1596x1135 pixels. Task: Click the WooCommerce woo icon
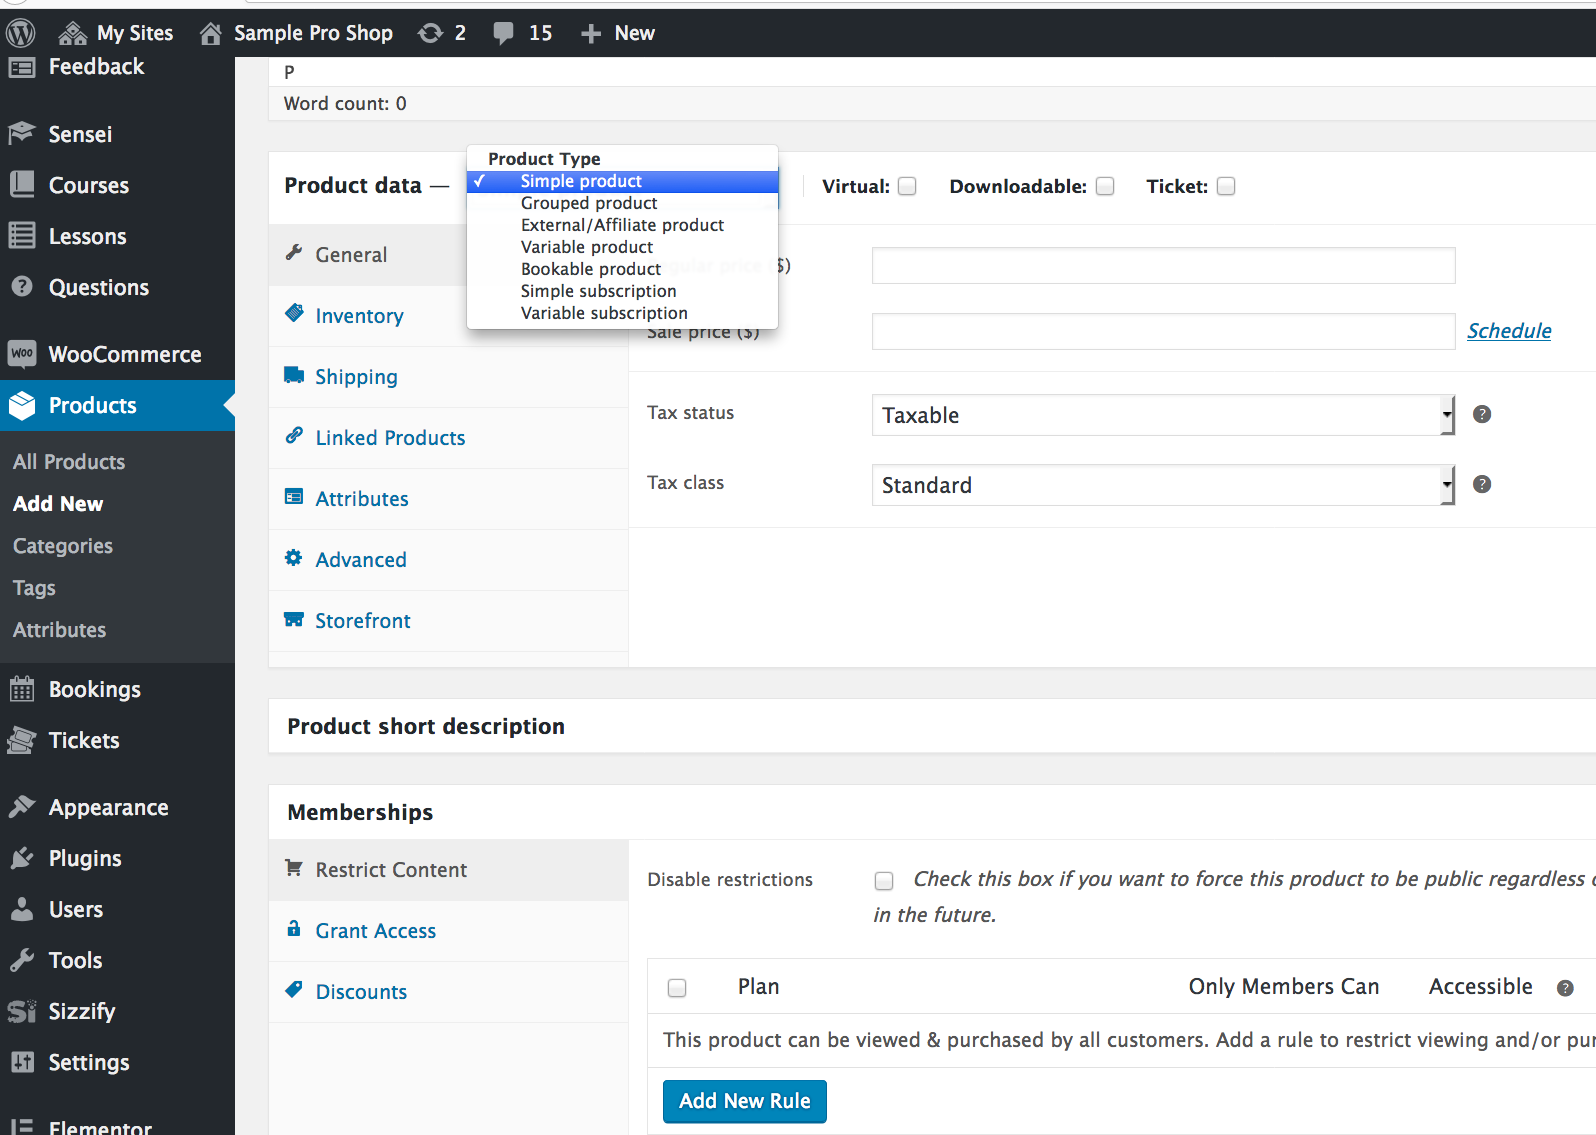pos(22,353)
